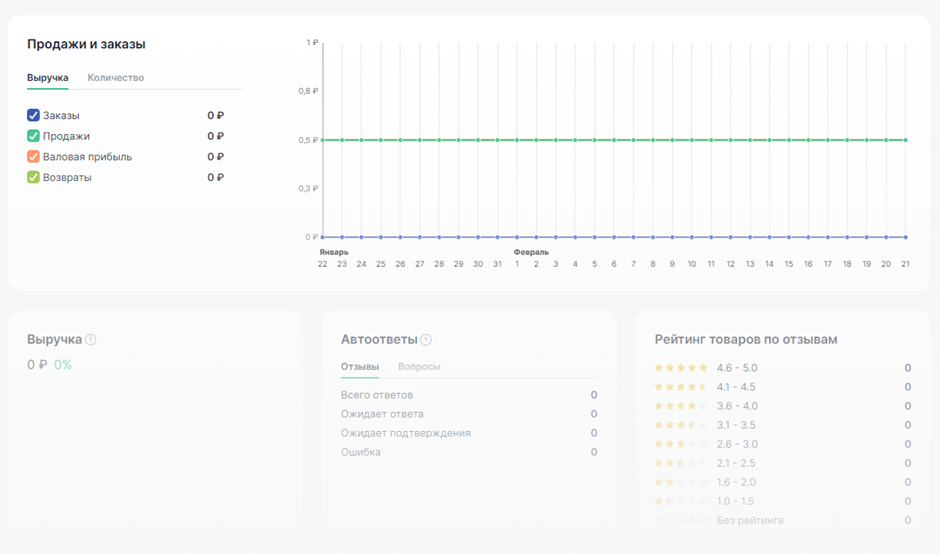Screen dimensions: 940x554
Task: Switch to the Вопросы tab
Action: point(419,366)
